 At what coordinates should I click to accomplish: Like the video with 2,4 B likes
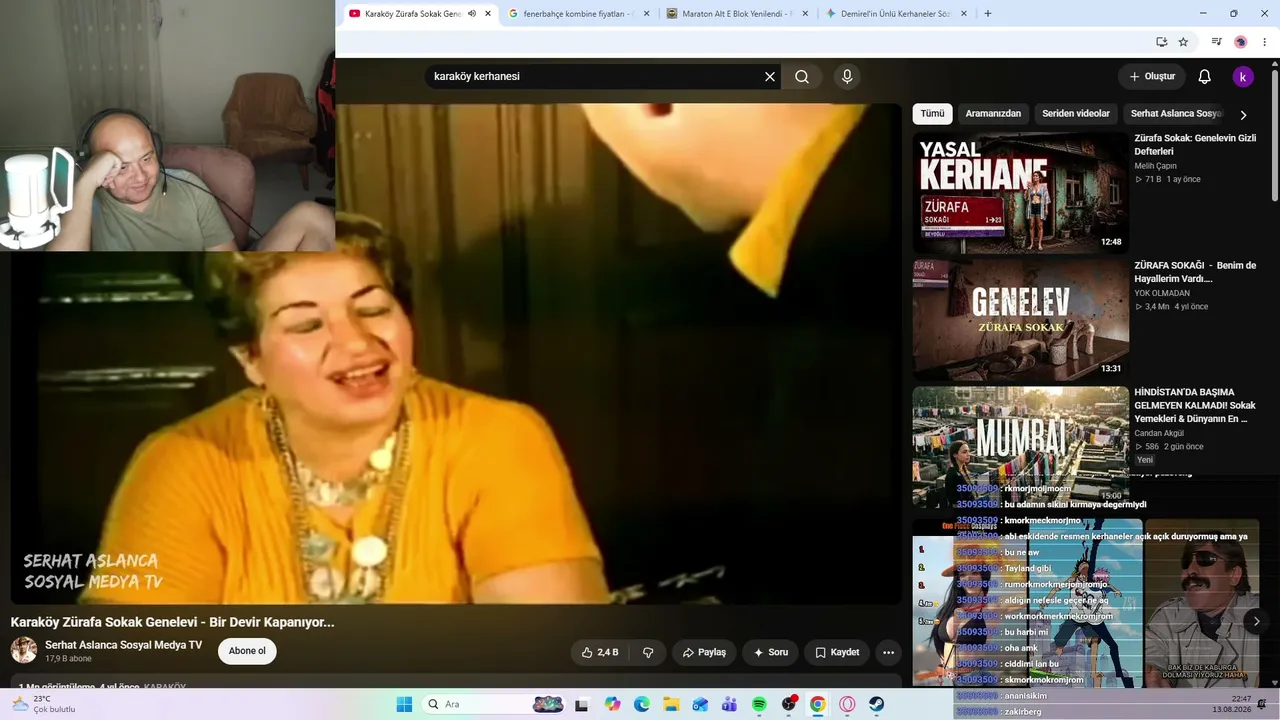click(600, 652)
